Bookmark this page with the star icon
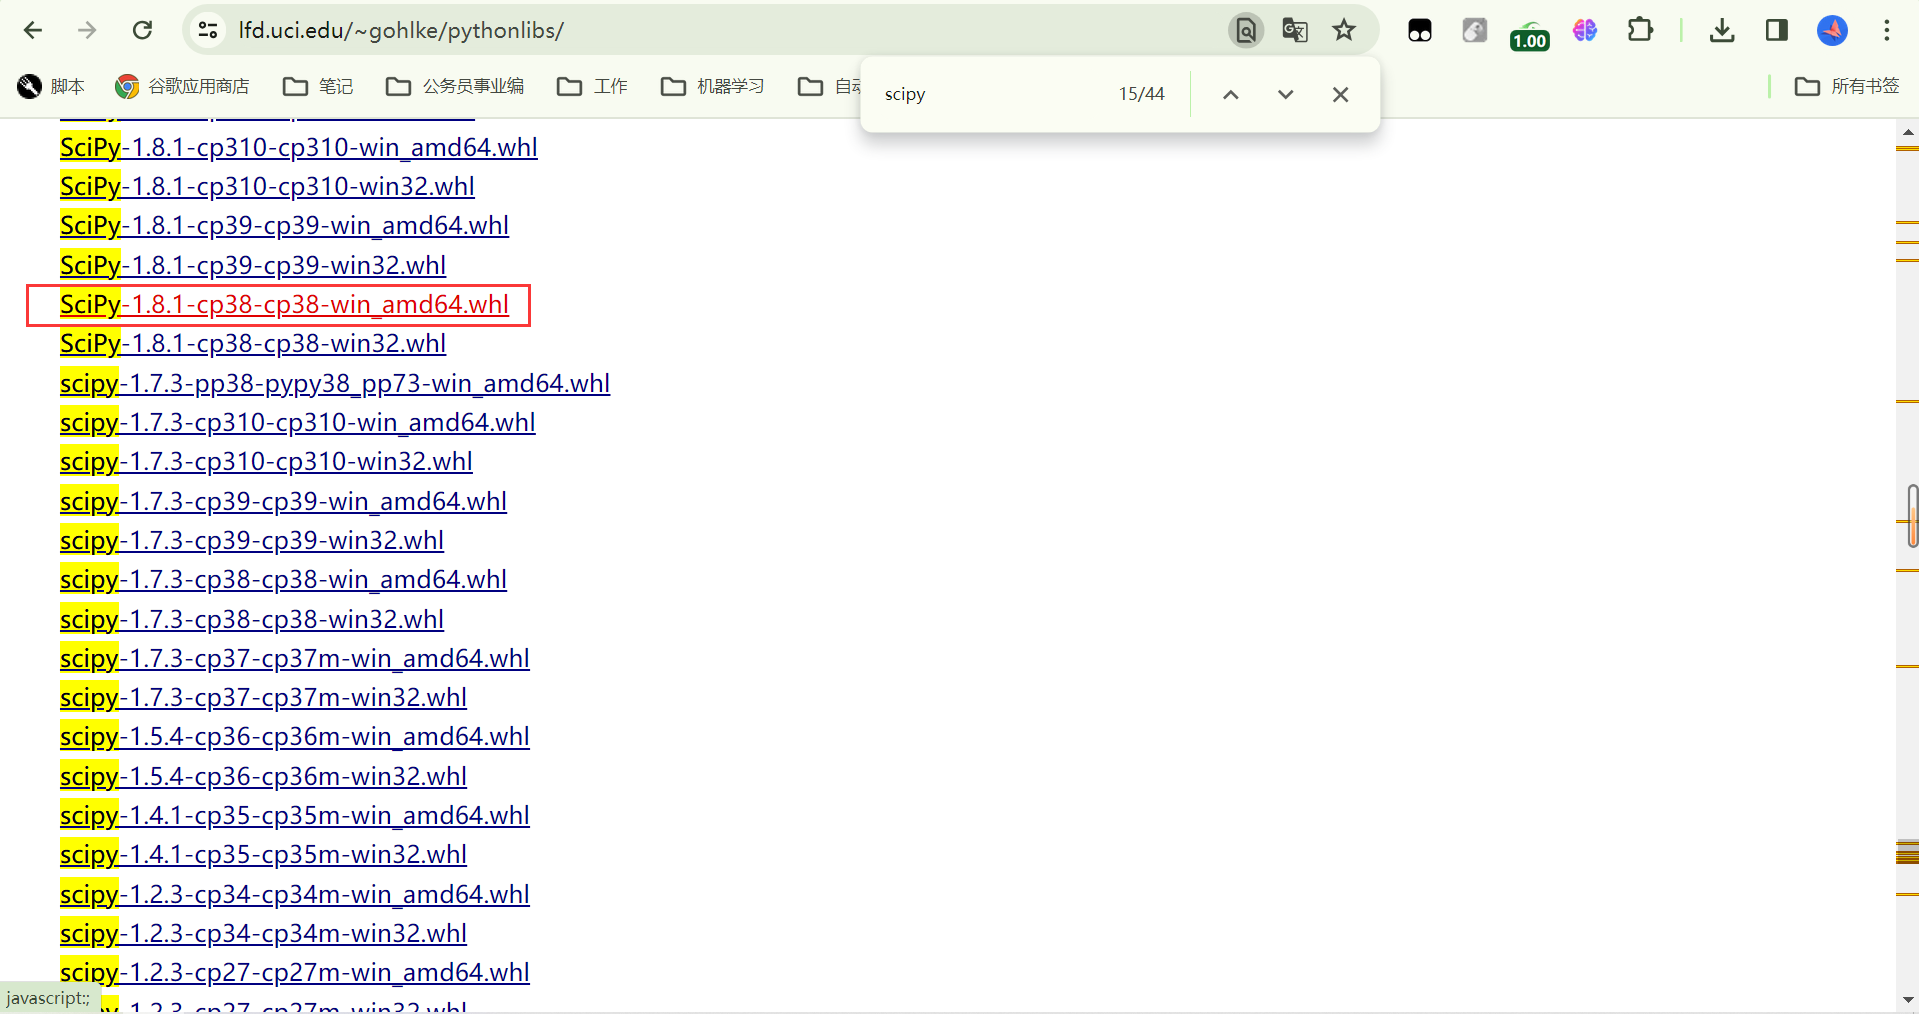 point(1344,30)
